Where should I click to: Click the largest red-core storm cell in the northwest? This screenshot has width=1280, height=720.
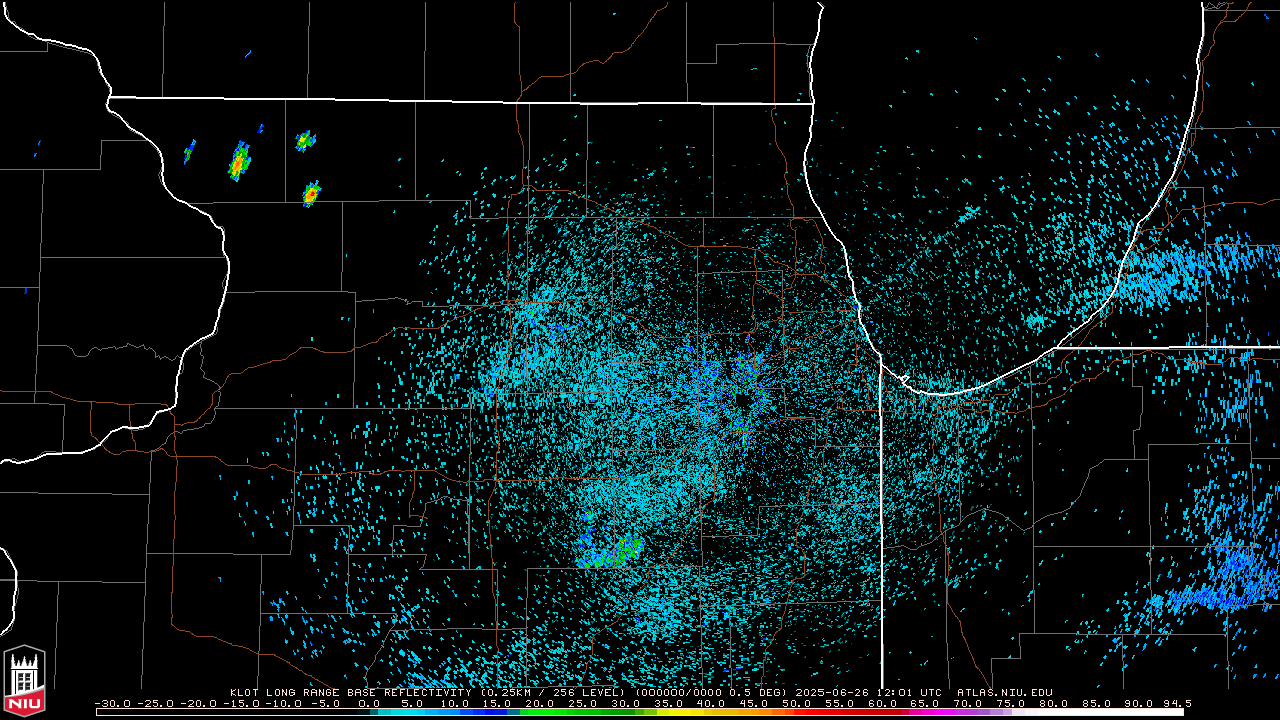click(238, 161)
